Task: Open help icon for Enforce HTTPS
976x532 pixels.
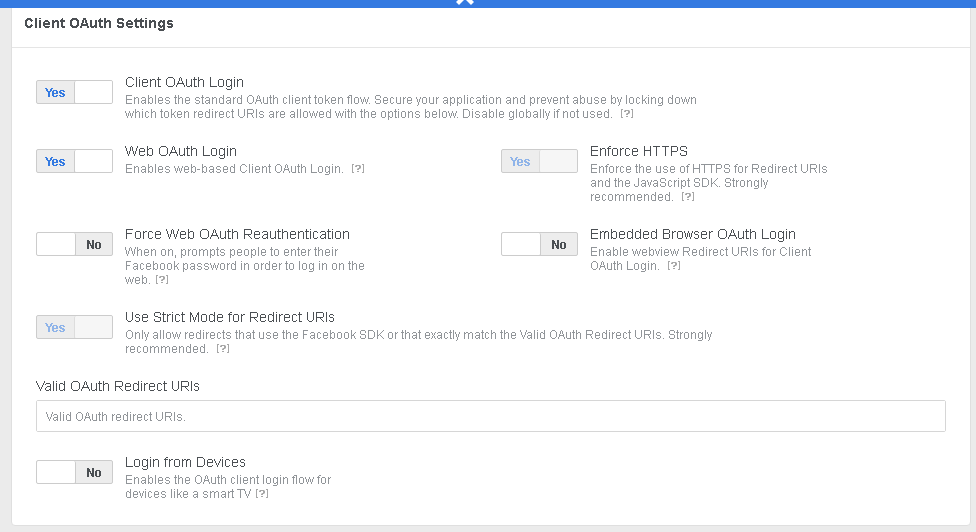Action: click(688, 197)
